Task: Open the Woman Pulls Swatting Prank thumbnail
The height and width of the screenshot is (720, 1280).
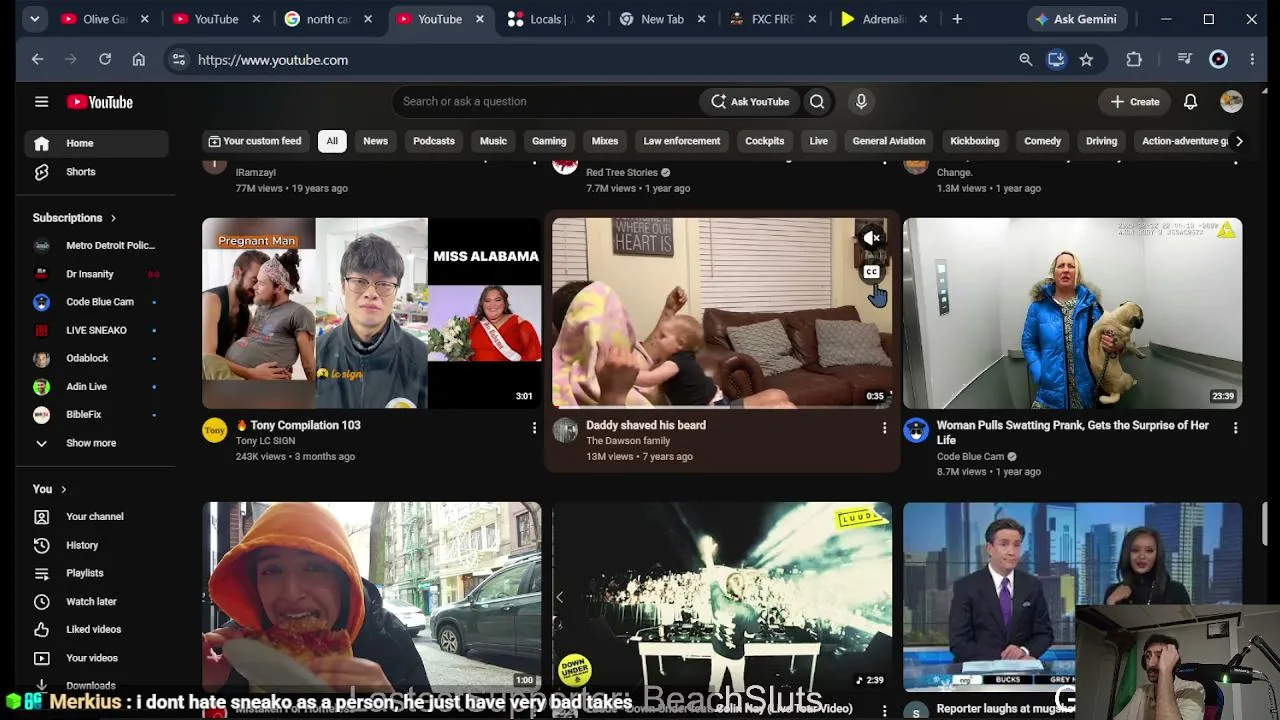Action: point(1073,313)
